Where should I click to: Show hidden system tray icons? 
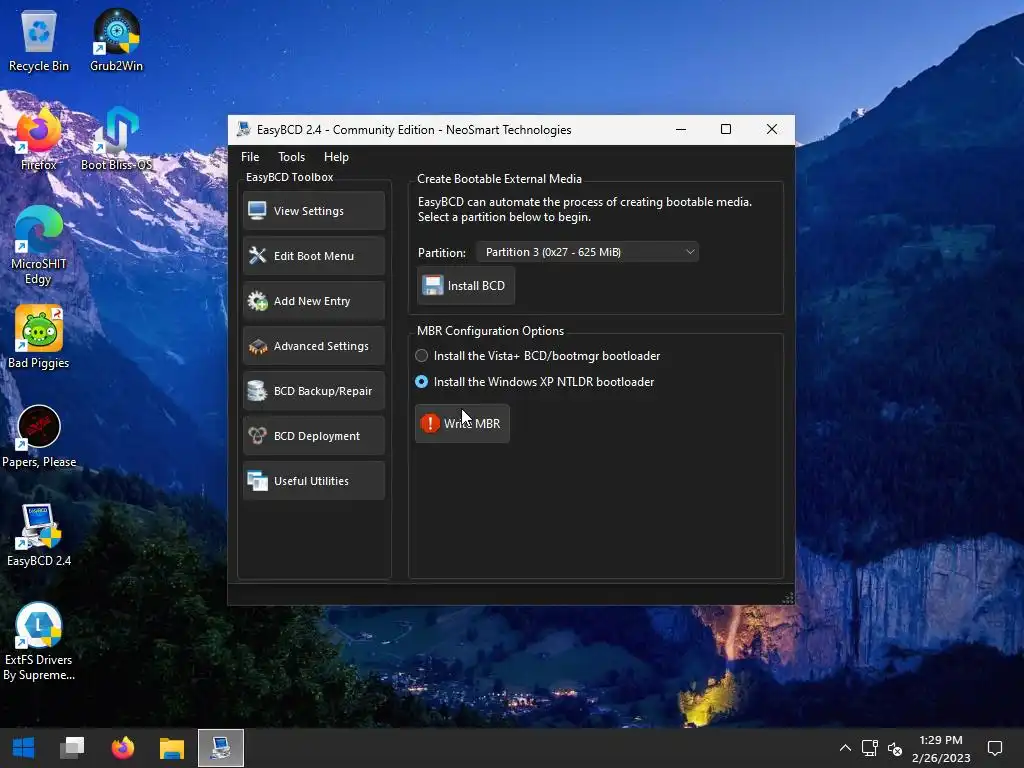click(845, 748)
